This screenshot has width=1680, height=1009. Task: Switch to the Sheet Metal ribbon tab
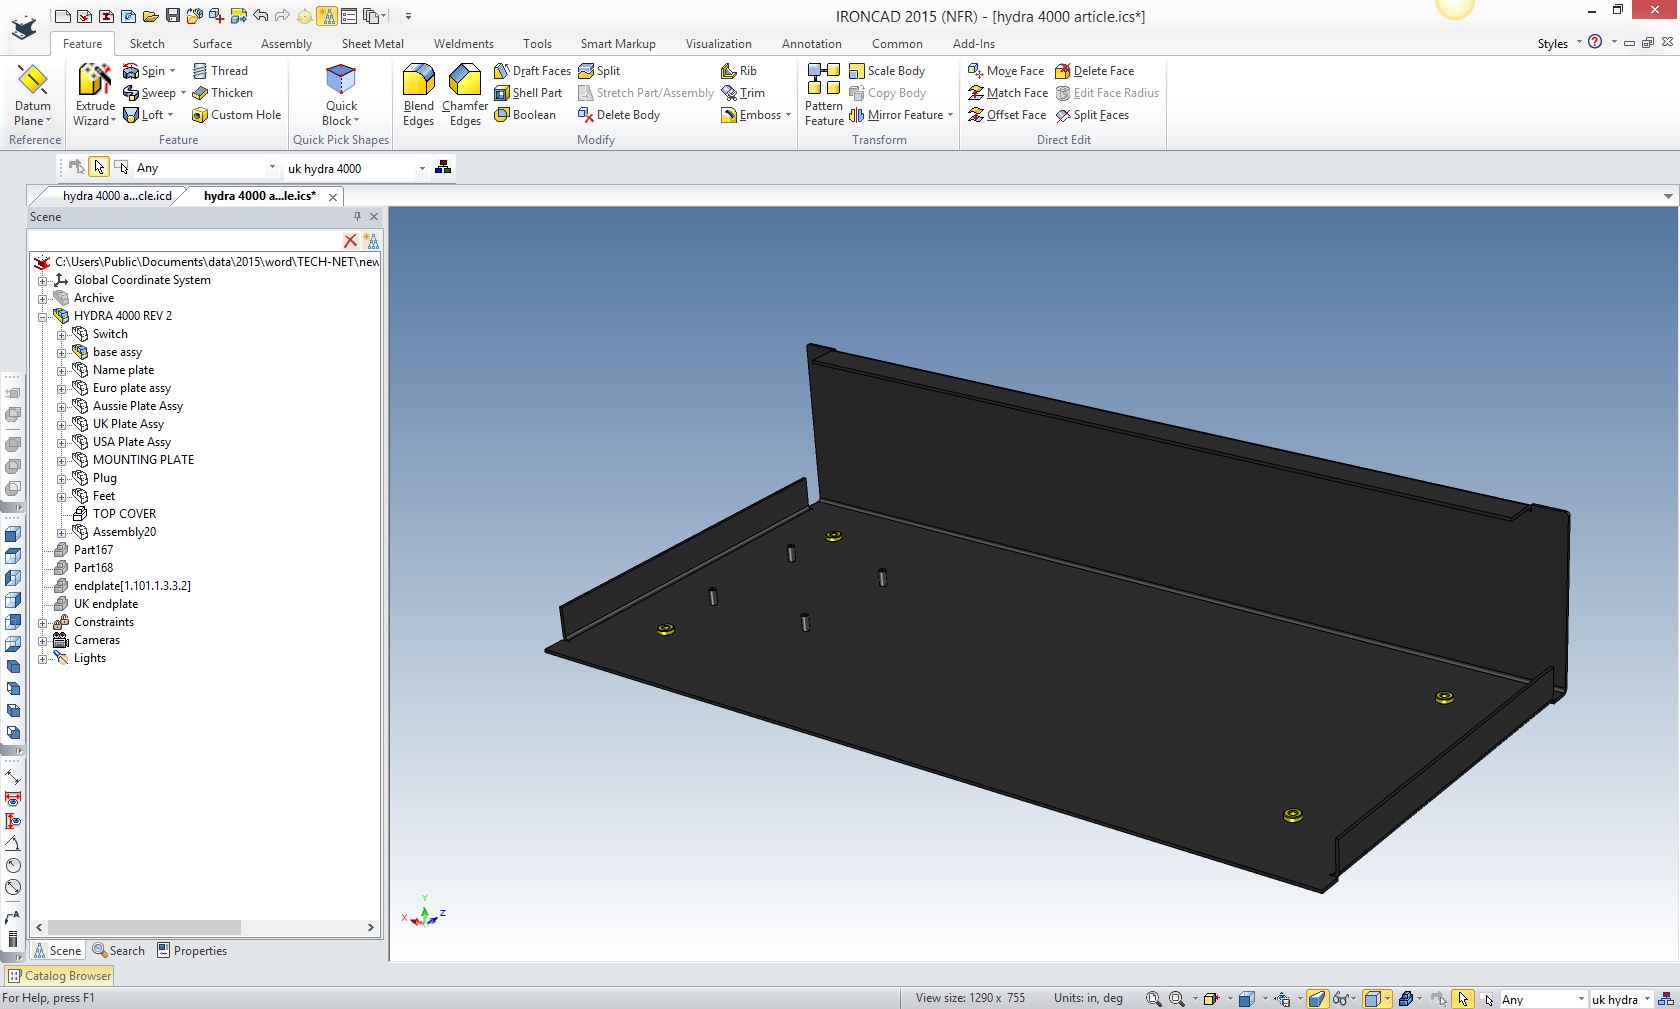point(372,44)
